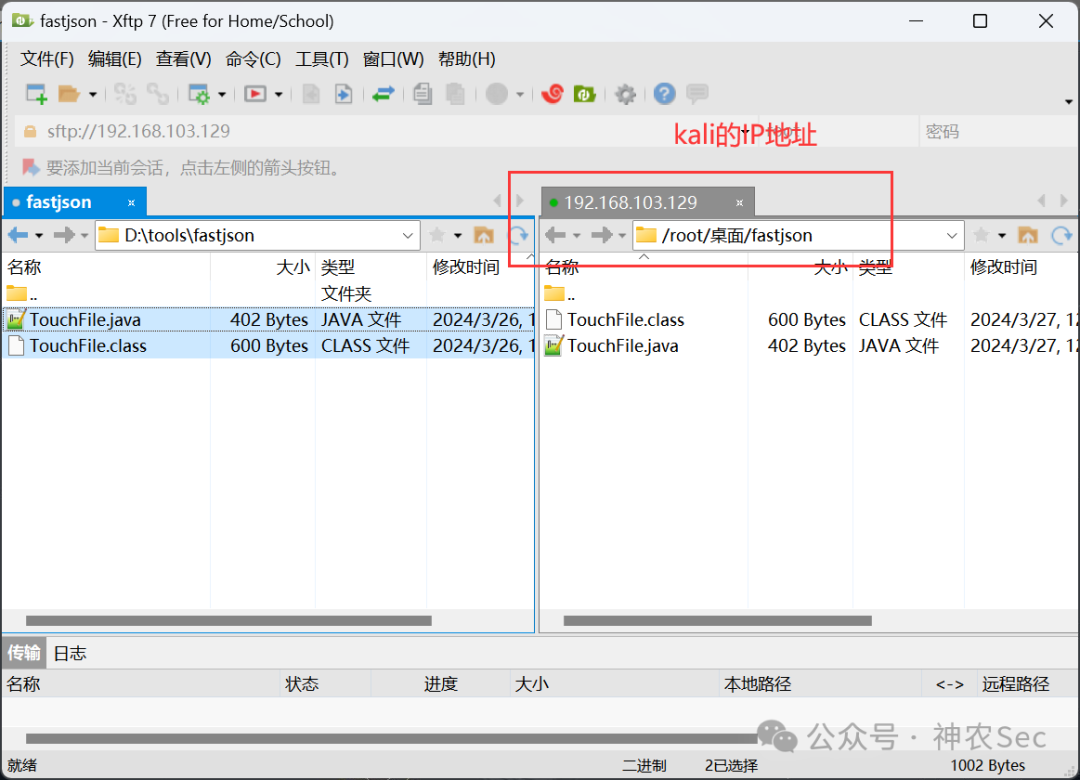This screenshot has height=780, width=1080.
Task: Click the grayed-out Reconnect icon
Action: 125,94
